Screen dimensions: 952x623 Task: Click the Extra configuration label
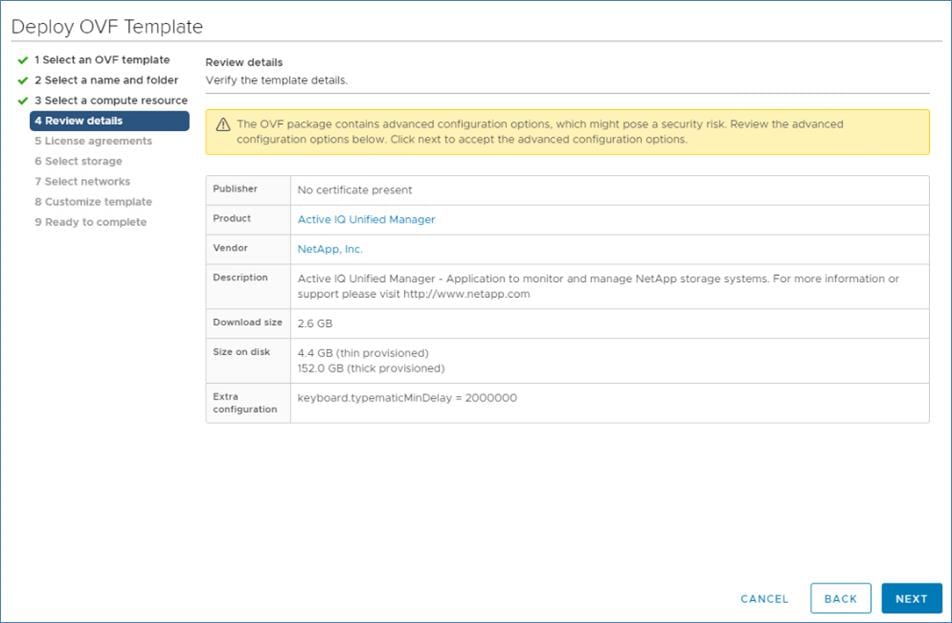click(x=245, y=403)
